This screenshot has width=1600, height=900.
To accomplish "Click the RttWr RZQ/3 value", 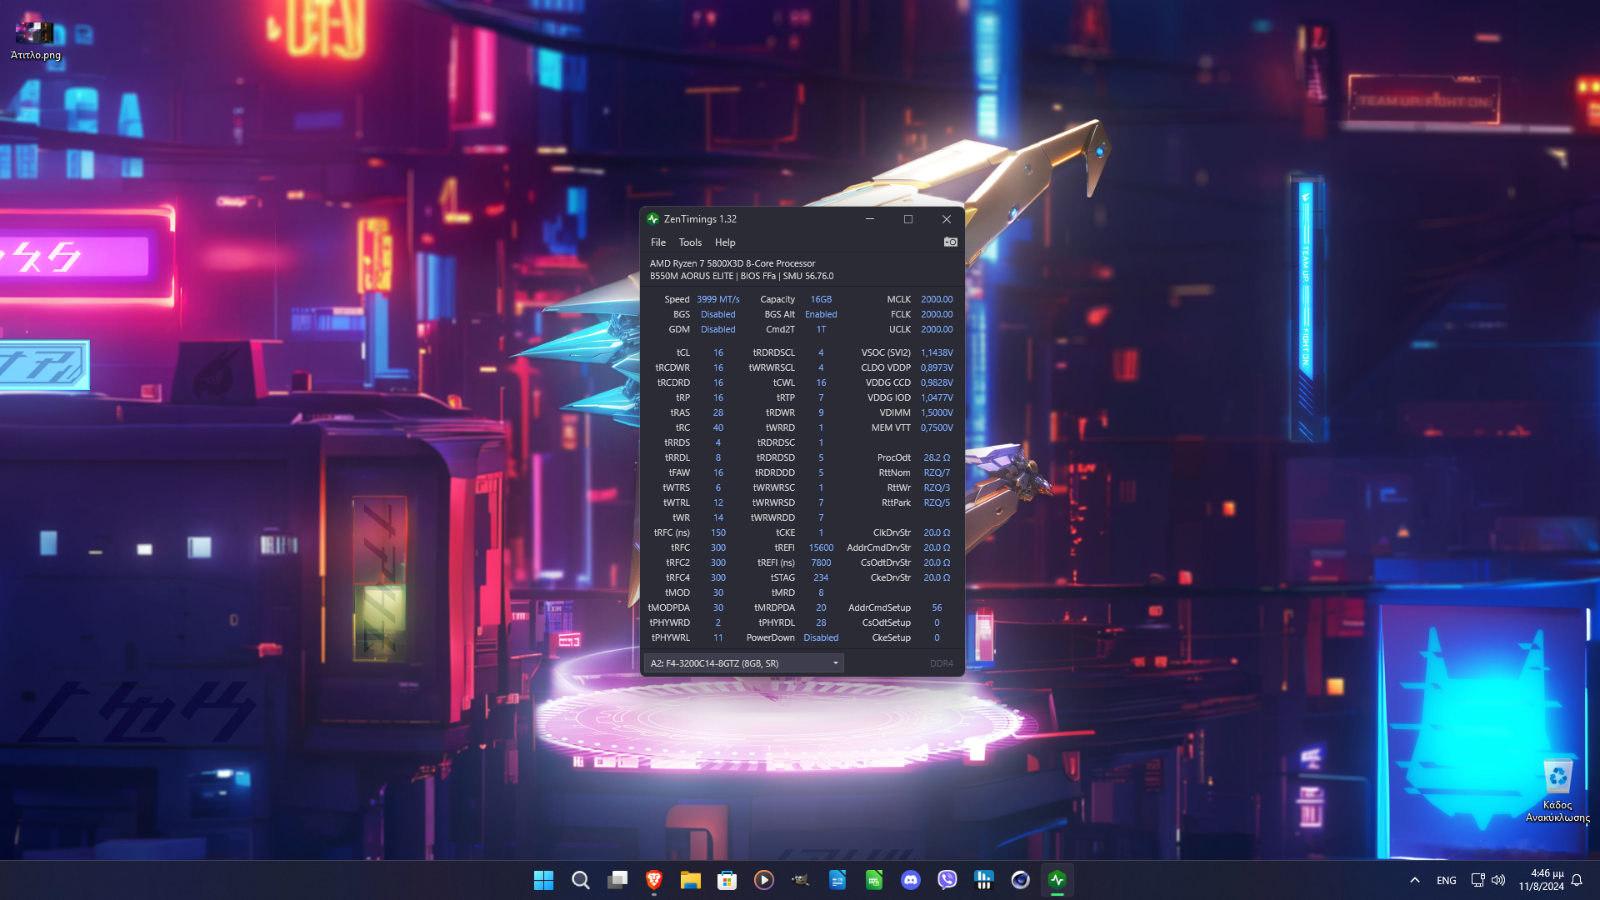I will click(937, 487).
